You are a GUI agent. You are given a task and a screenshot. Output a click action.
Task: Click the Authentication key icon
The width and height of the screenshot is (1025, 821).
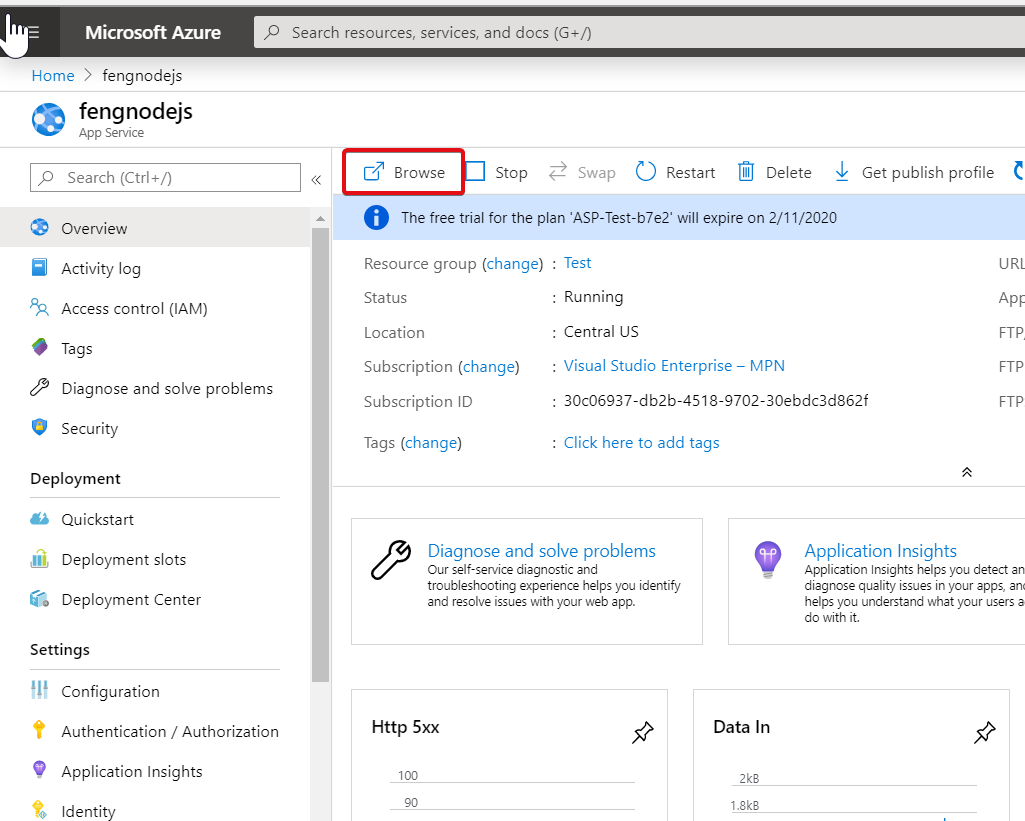(39, 729)
